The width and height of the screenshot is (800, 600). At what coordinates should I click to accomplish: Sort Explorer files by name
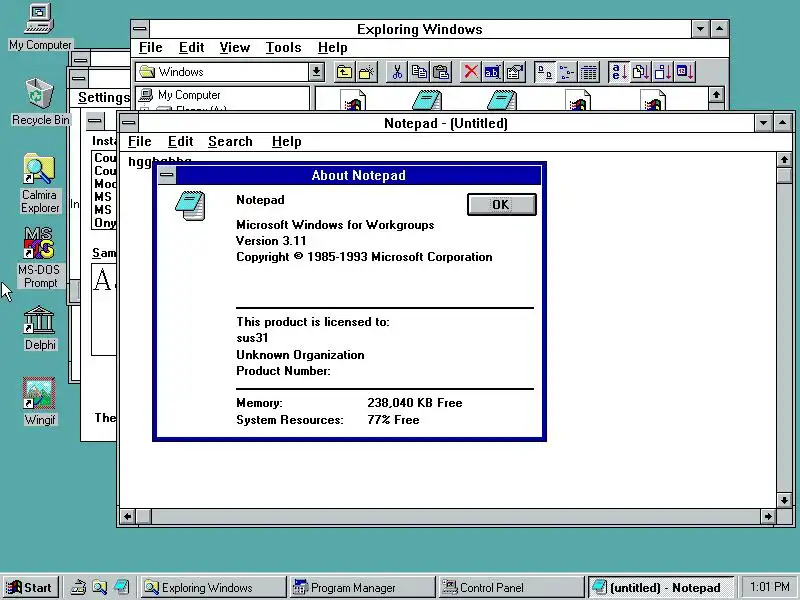(x=619, y=72)
